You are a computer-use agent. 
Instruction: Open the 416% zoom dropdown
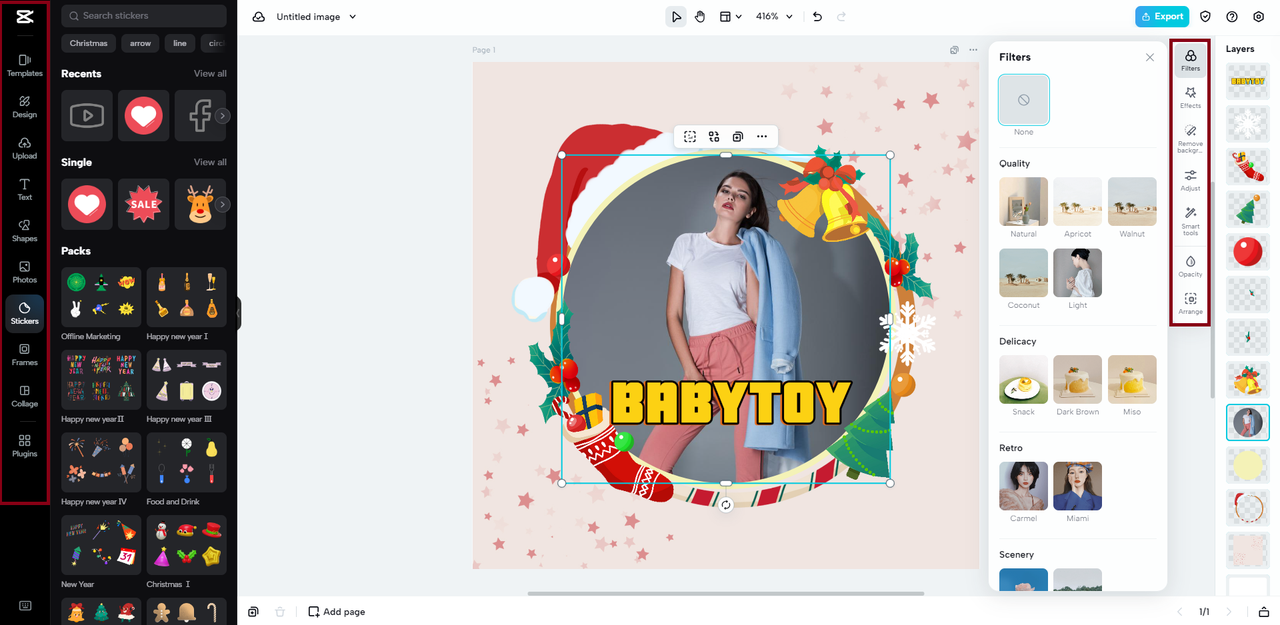pyautogui.click(x=774, y=17)
